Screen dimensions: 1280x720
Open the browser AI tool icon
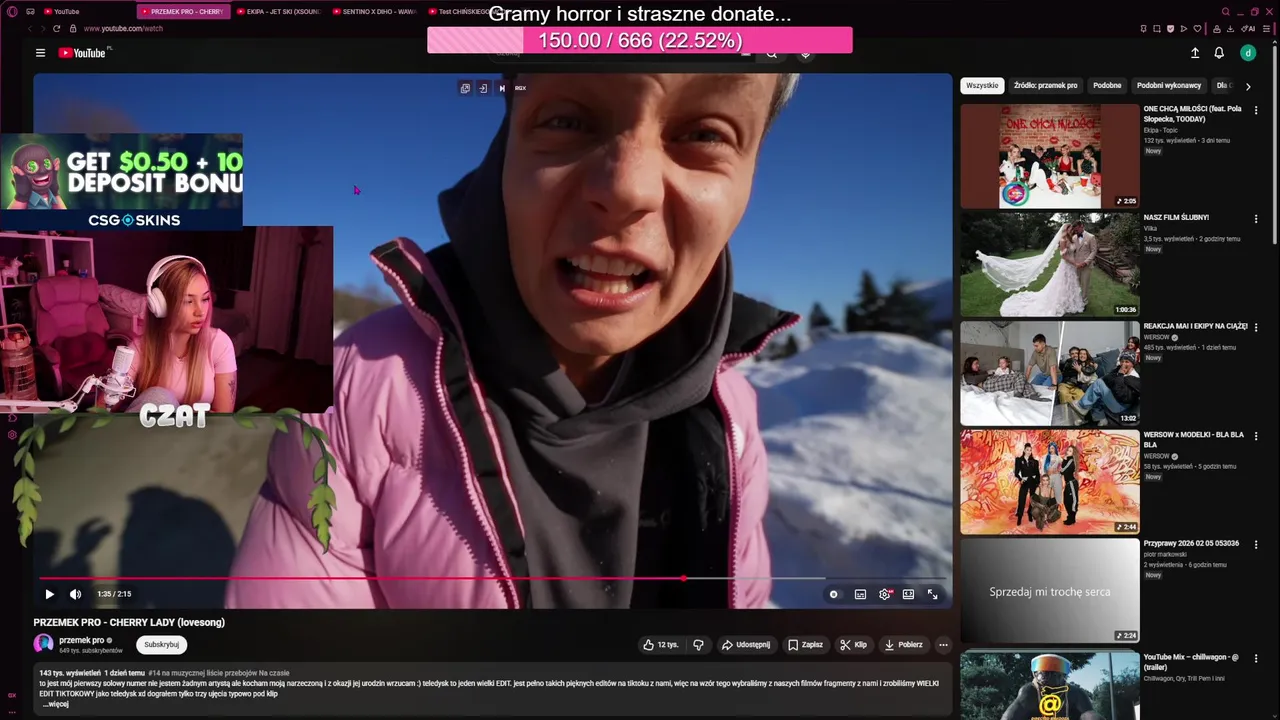click(x=1249, y=29)
